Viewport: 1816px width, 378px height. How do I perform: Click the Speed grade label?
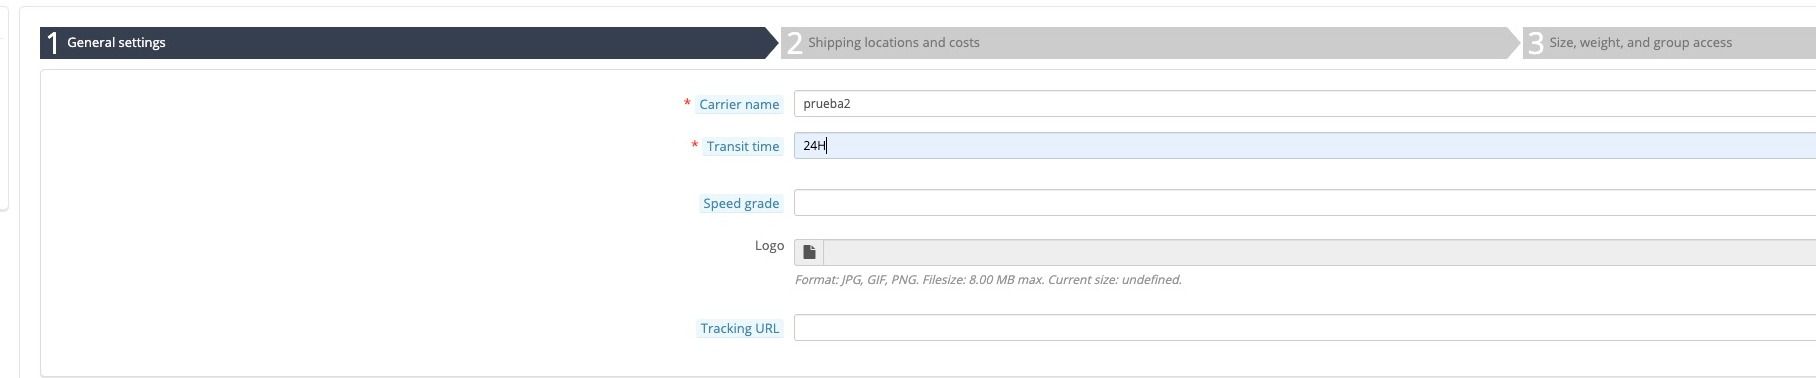(741, 203)
